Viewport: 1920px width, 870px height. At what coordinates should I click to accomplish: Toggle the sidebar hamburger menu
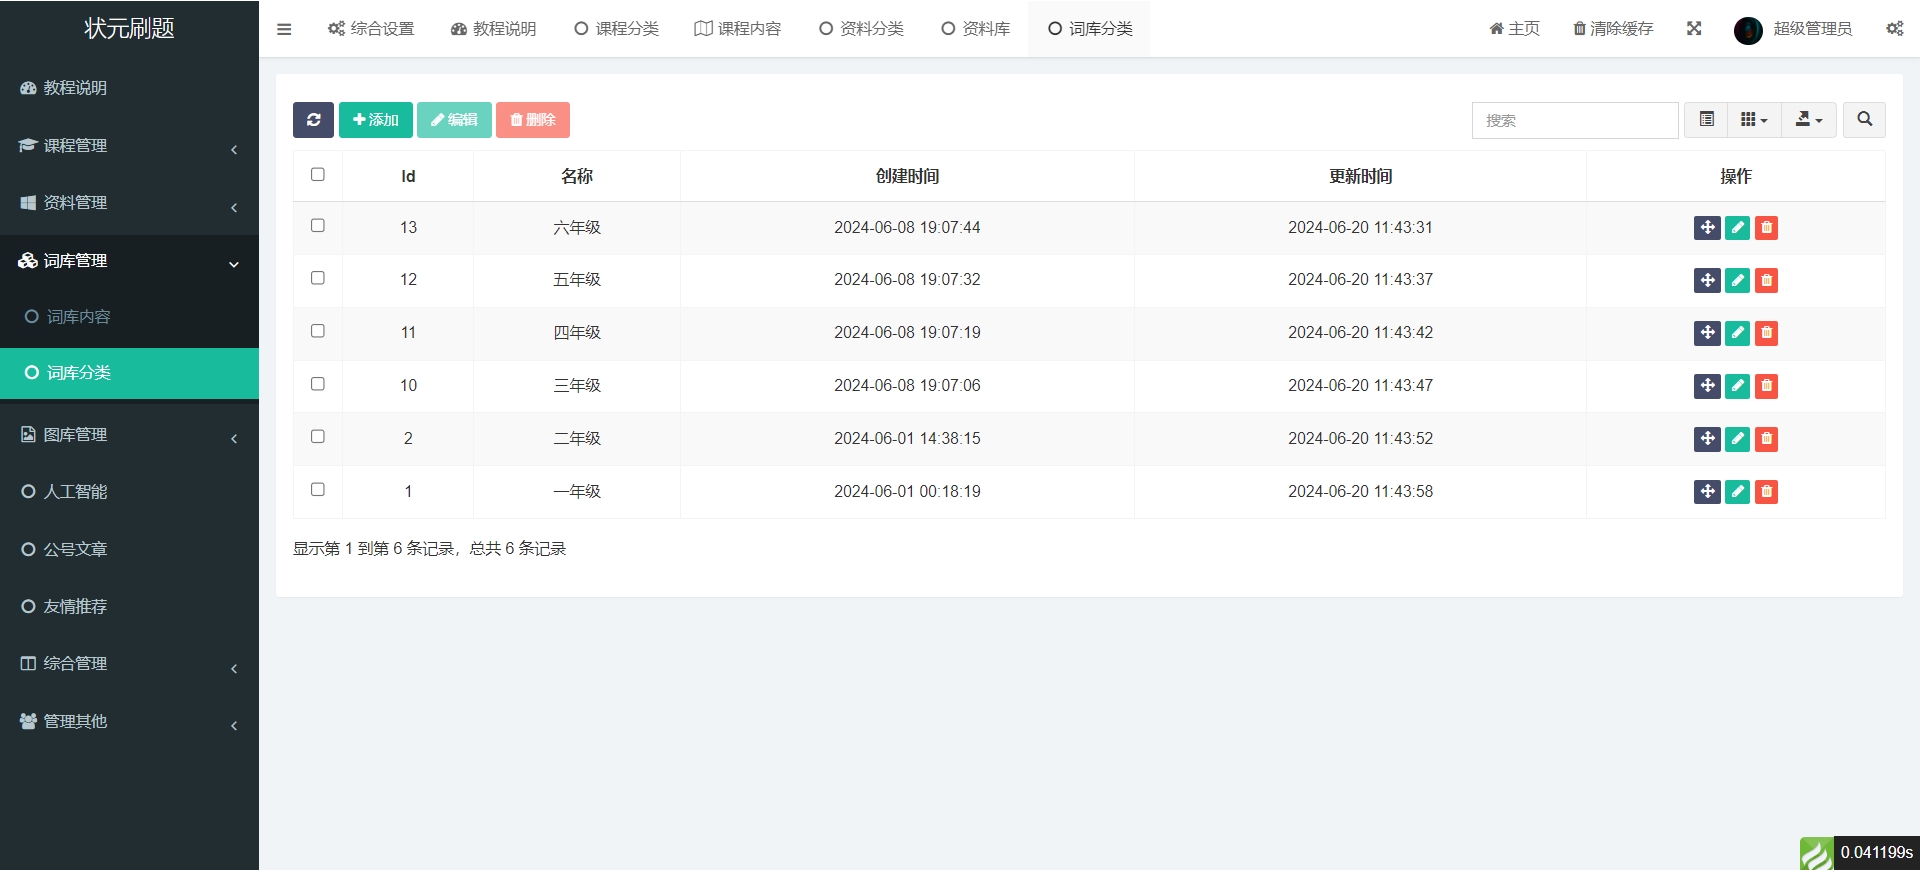click(284, 29)
